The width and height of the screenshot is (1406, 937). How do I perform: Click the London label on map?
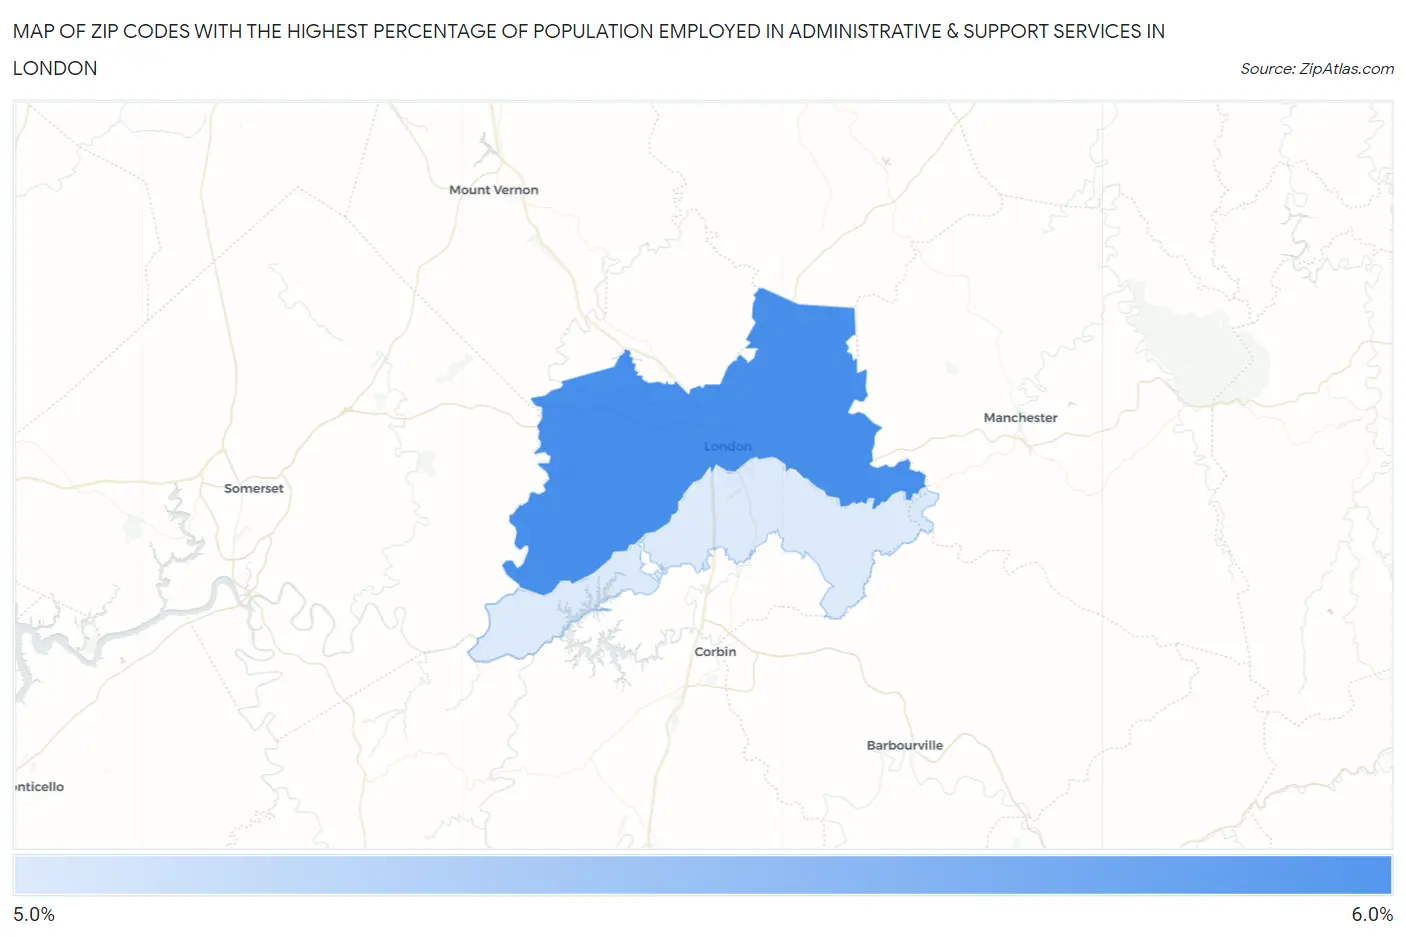(x=727, y=447)
